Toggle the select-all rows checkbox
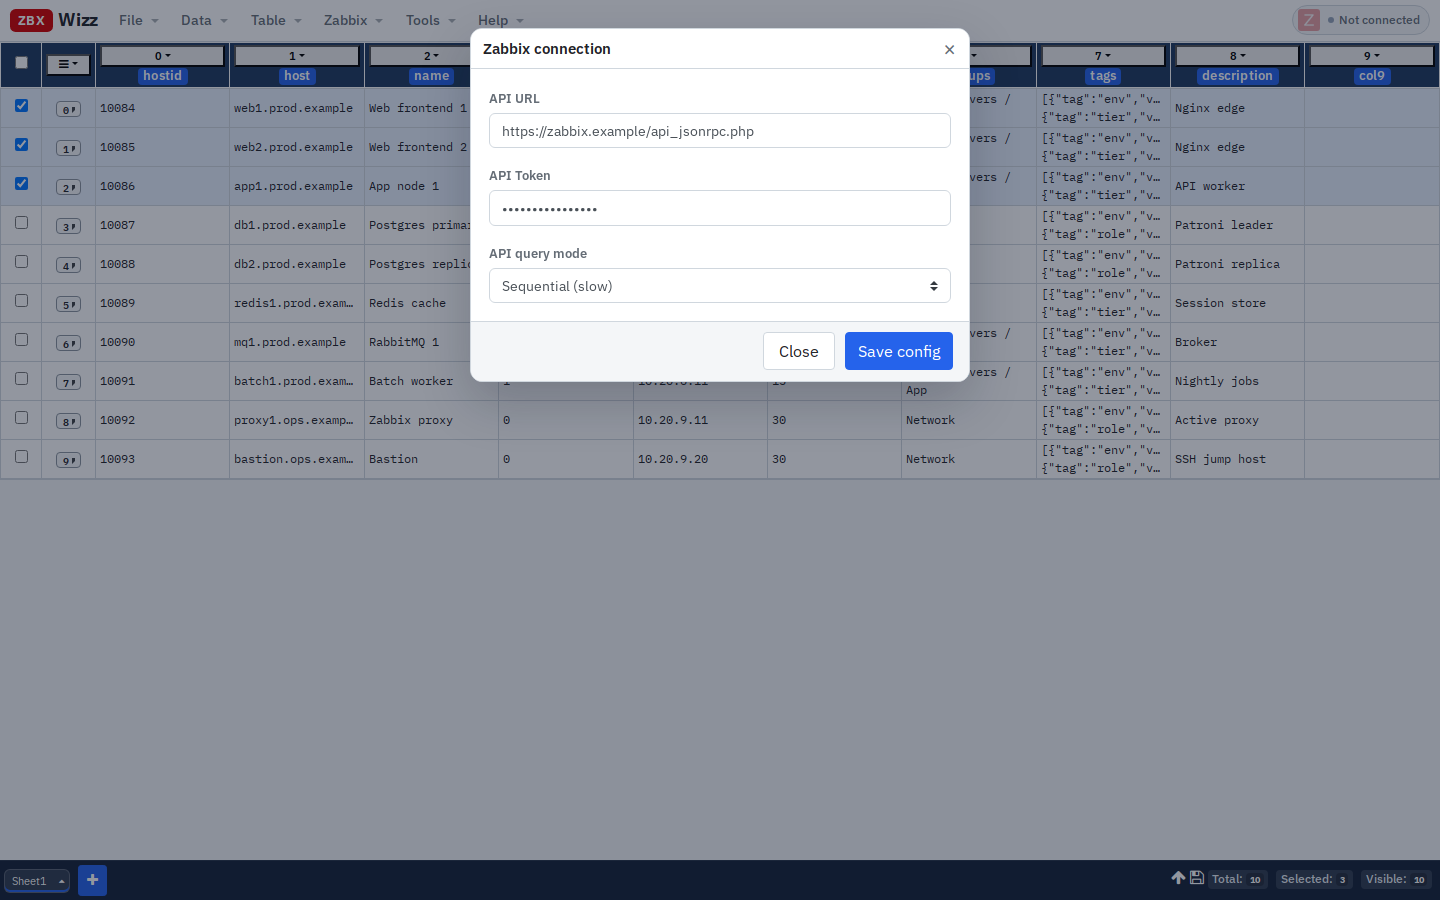 [21, 62]
